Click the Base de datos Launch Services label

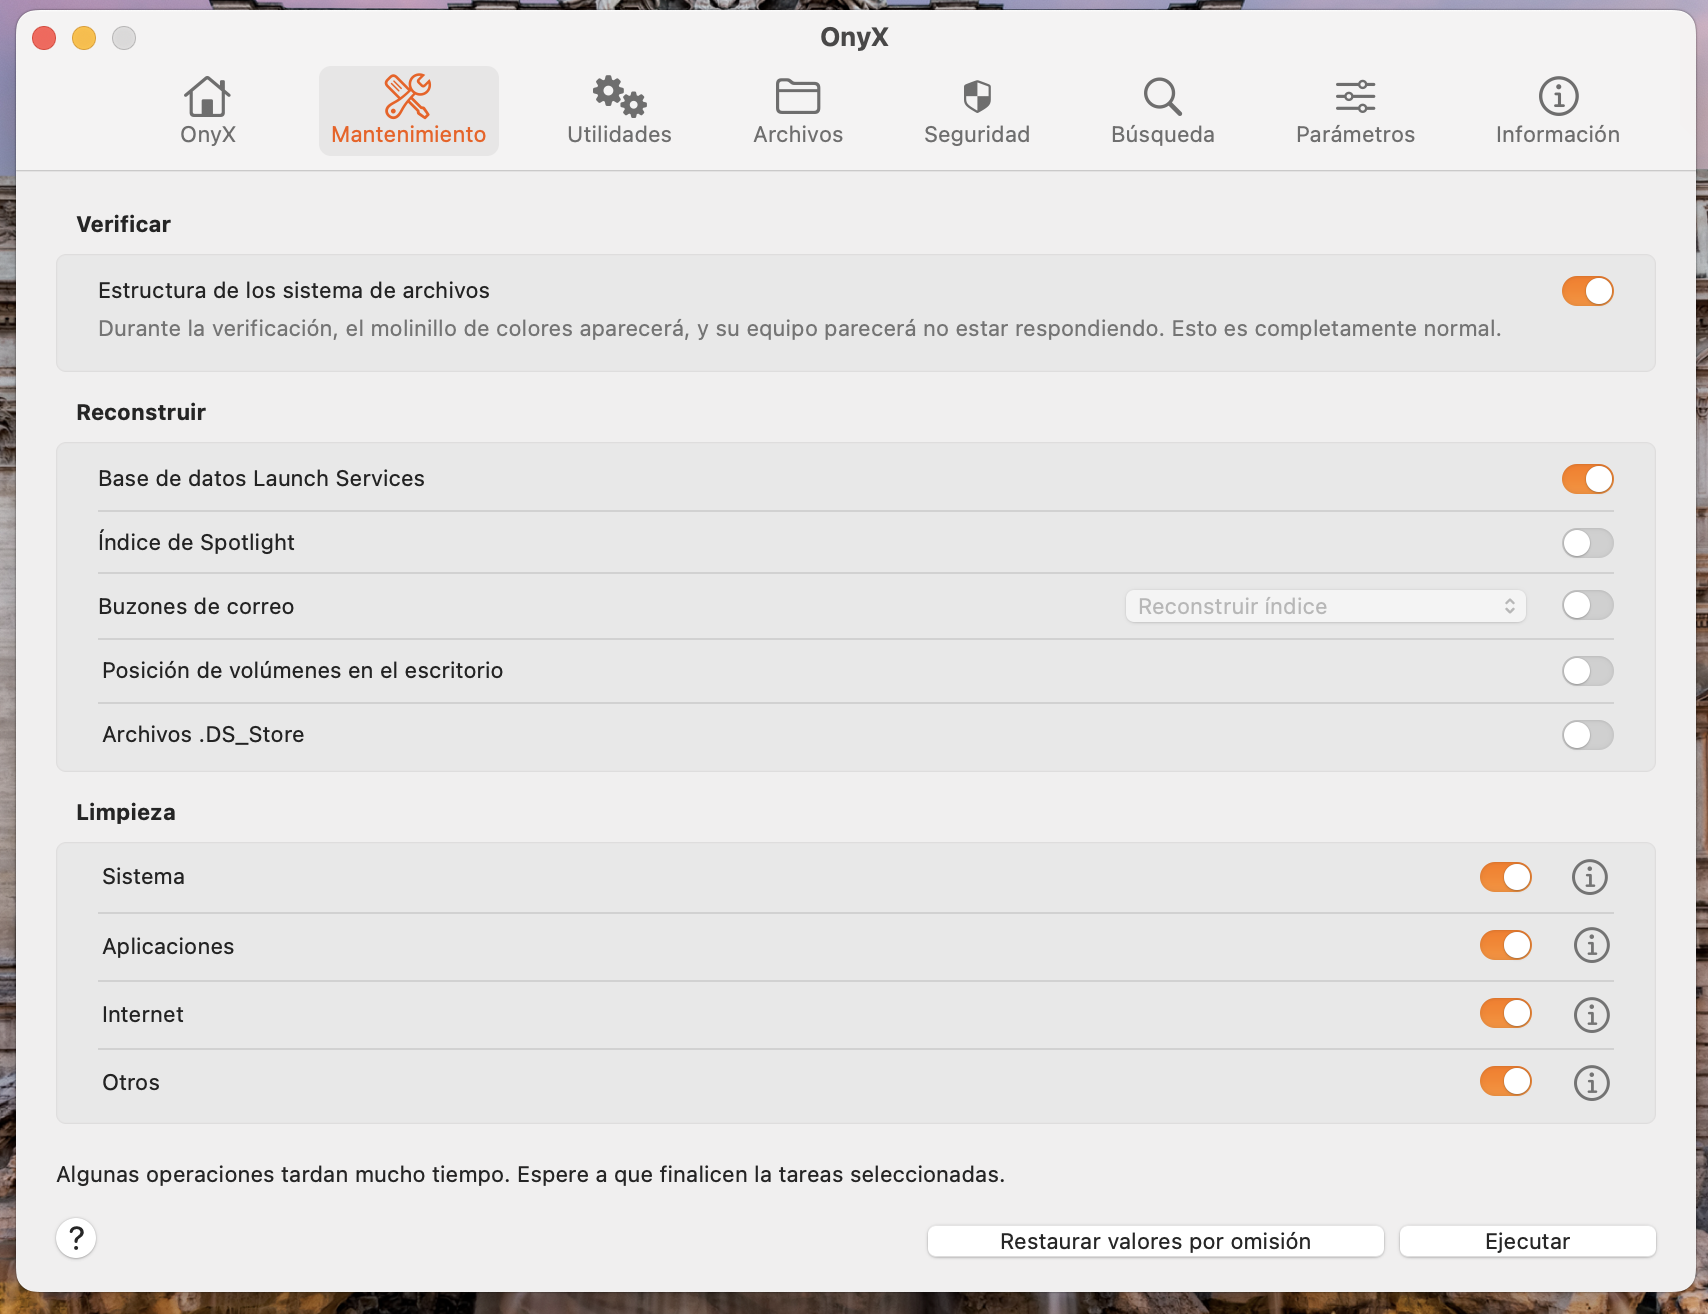tap(261, 478)
